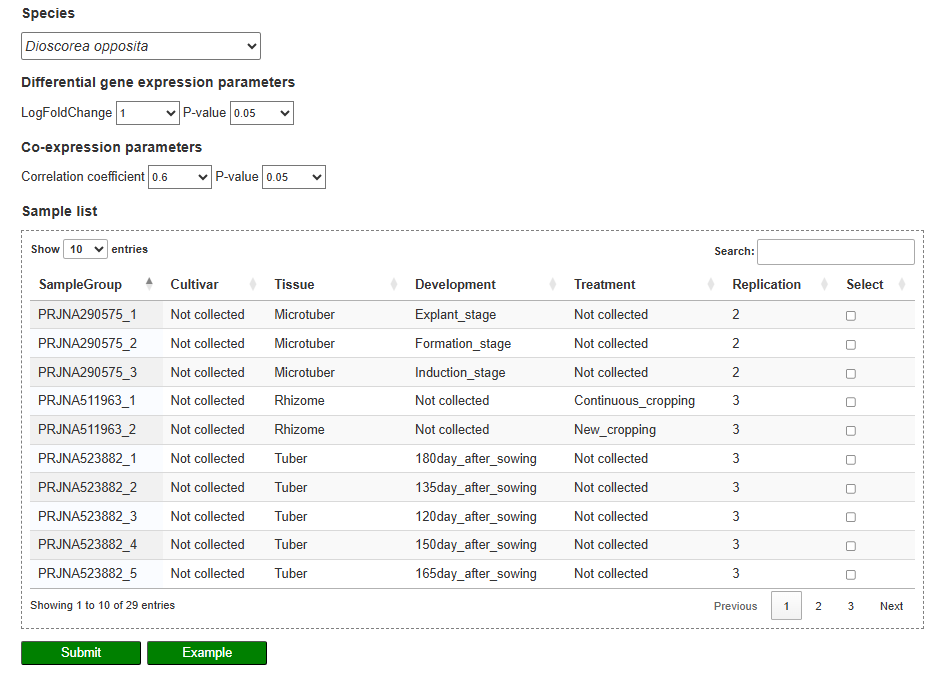Image resolution: width=948 pixels, height=675 pixels.
Task: Sort table by Replication column
Action: tap(766, 285)
